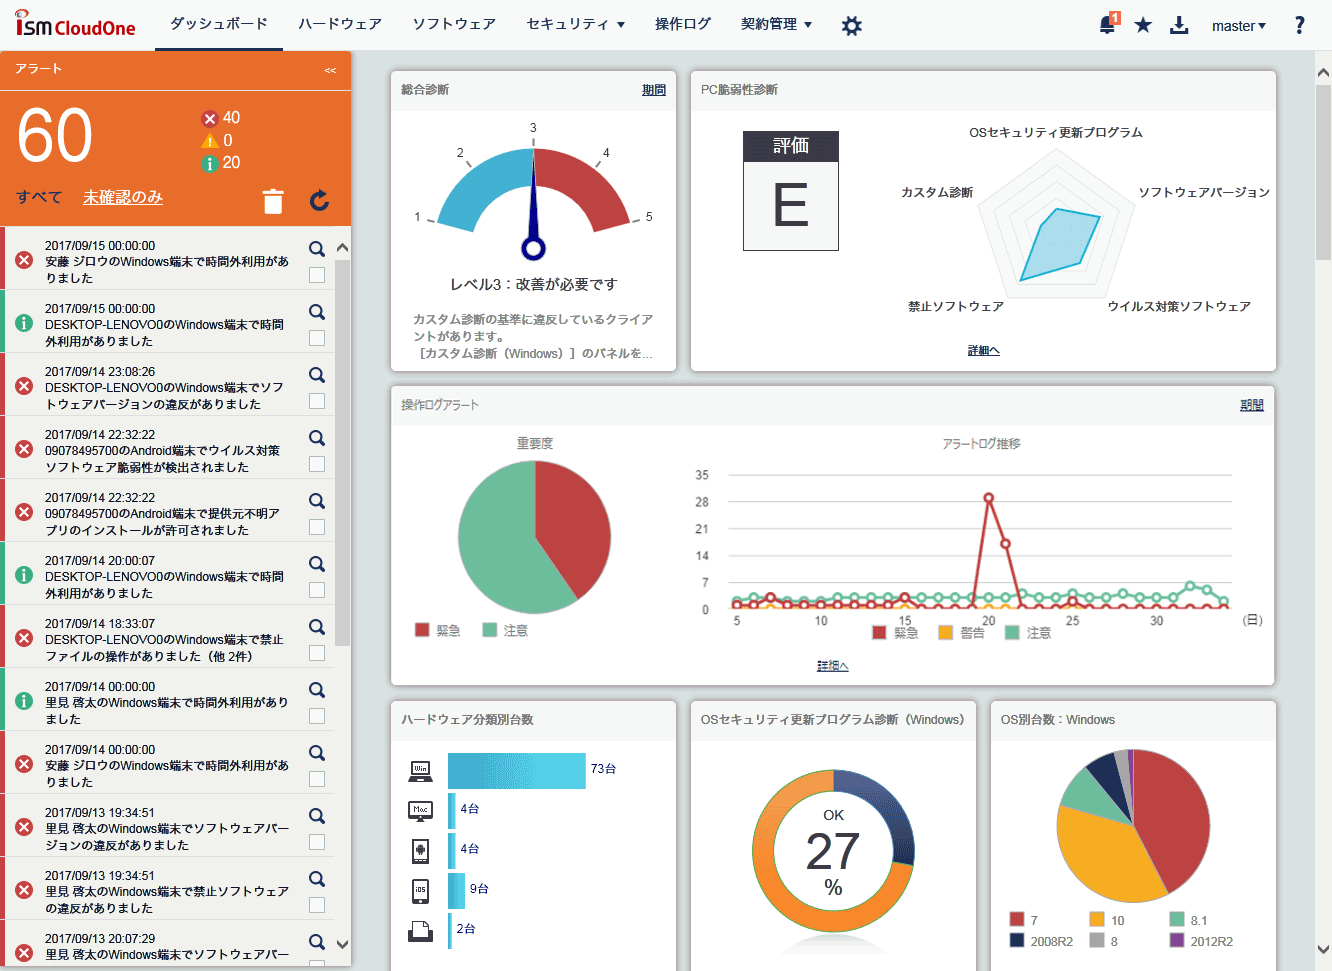
Task: Open magnifier for 2017/09/14 18:33:07 alert
Action: tap(317, 627)
